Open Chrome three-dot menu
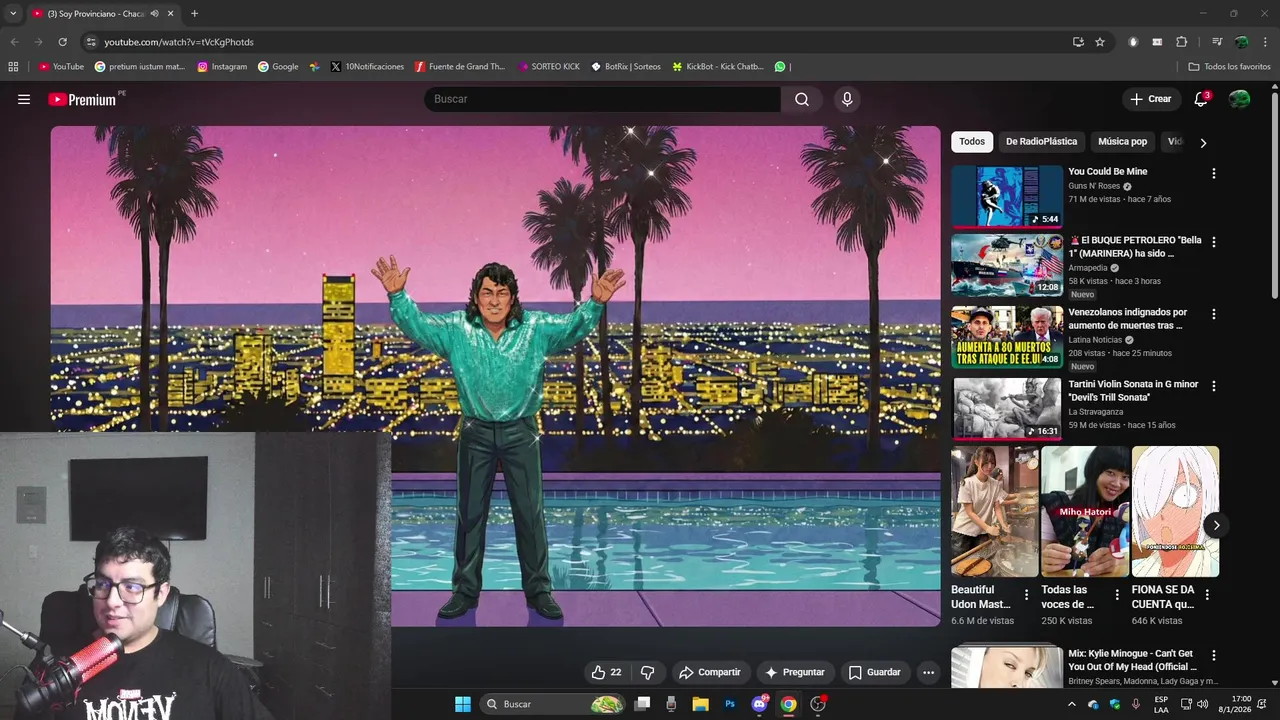The height and width of the screenshot is (720, 1280). 1265,42
